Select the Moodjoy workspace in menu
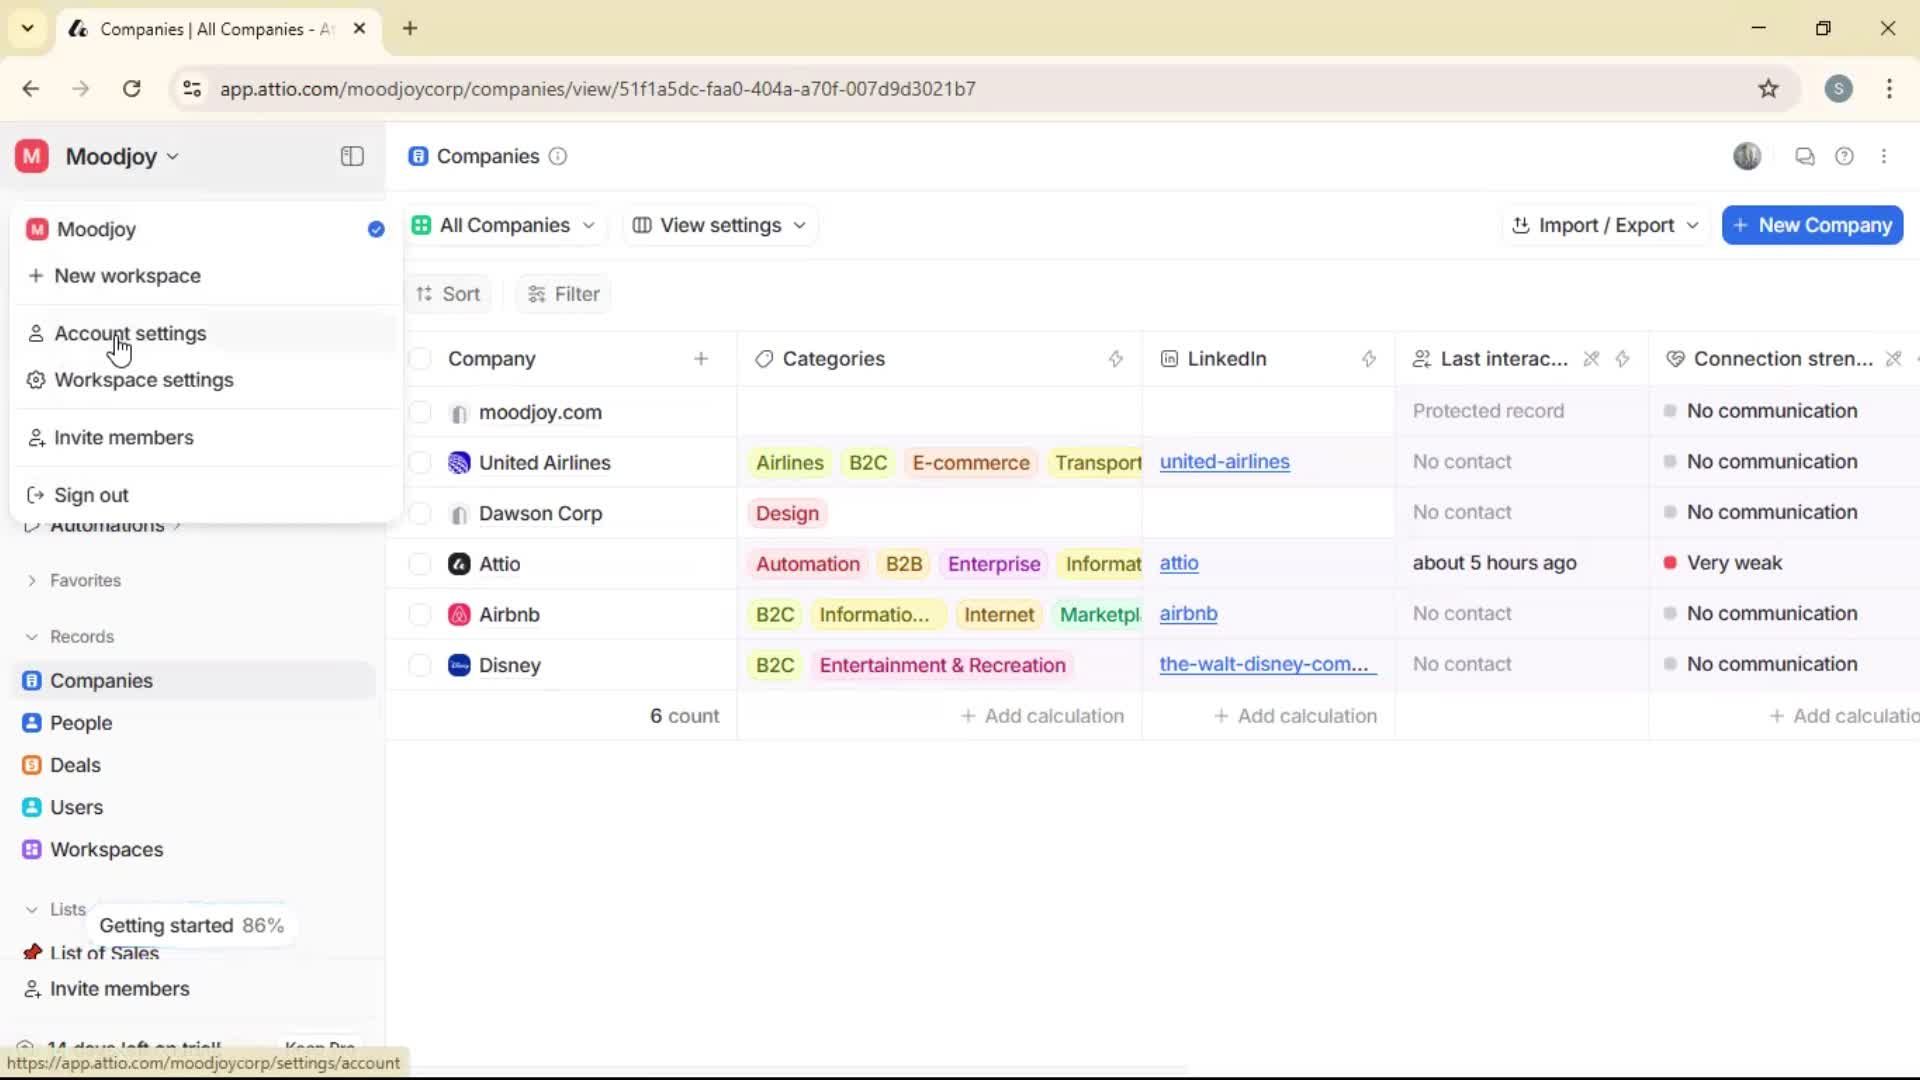Screen dimensions: 1920x1080 [x=205, y=229]
